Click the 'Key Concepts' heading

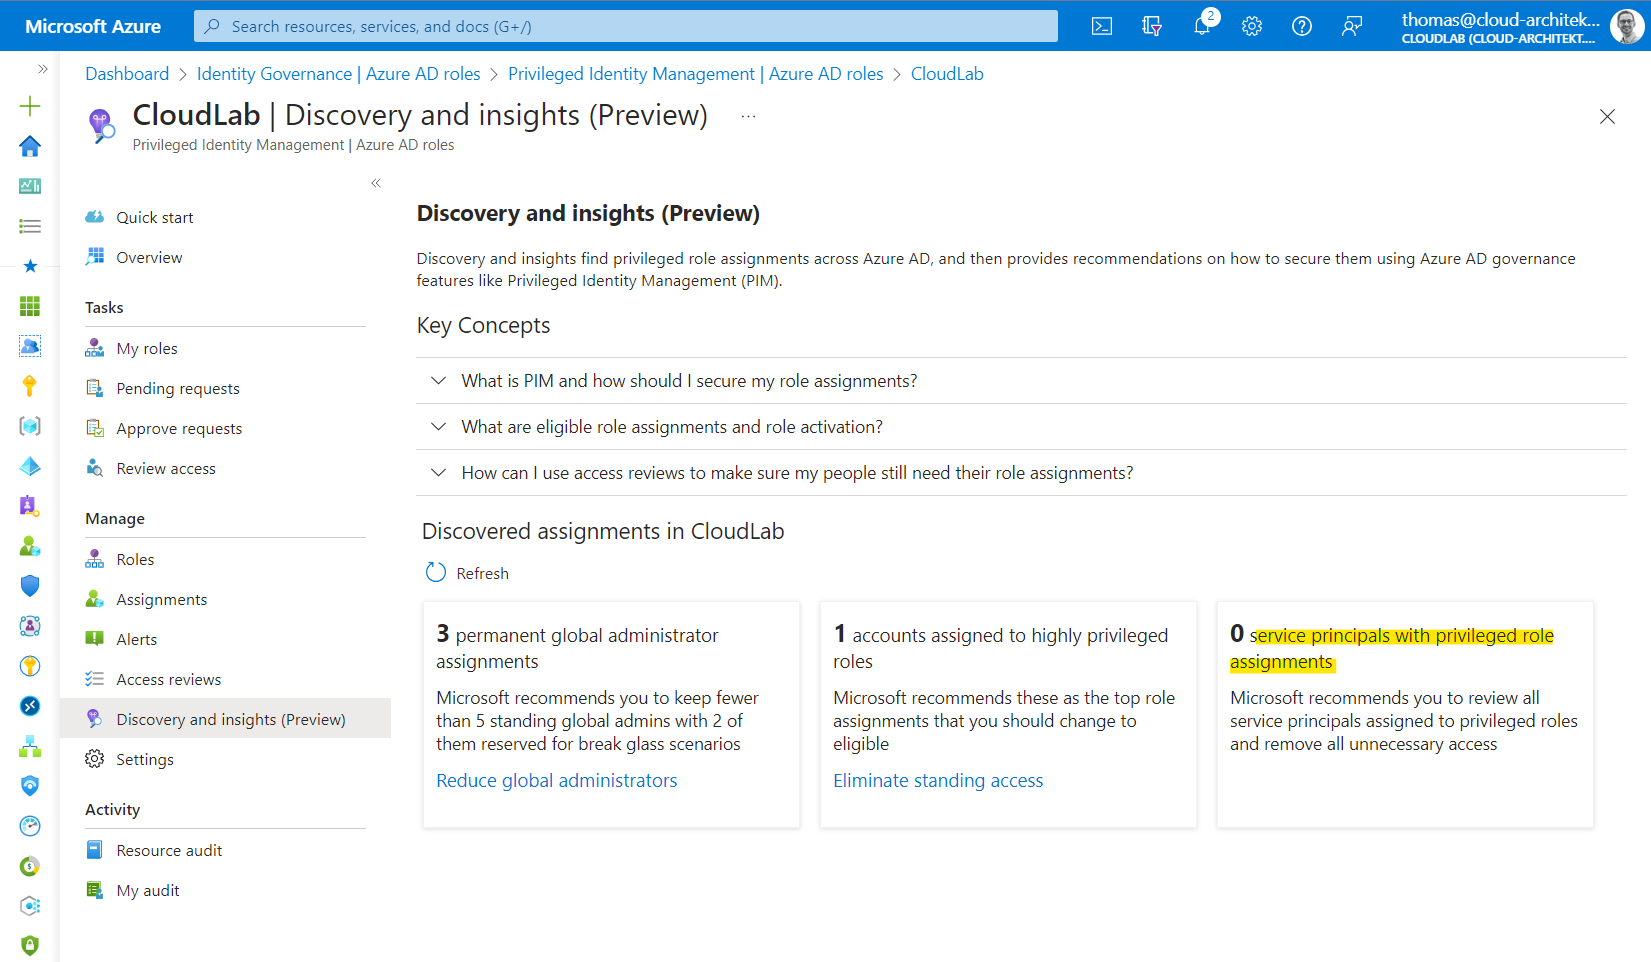point(483,325)
